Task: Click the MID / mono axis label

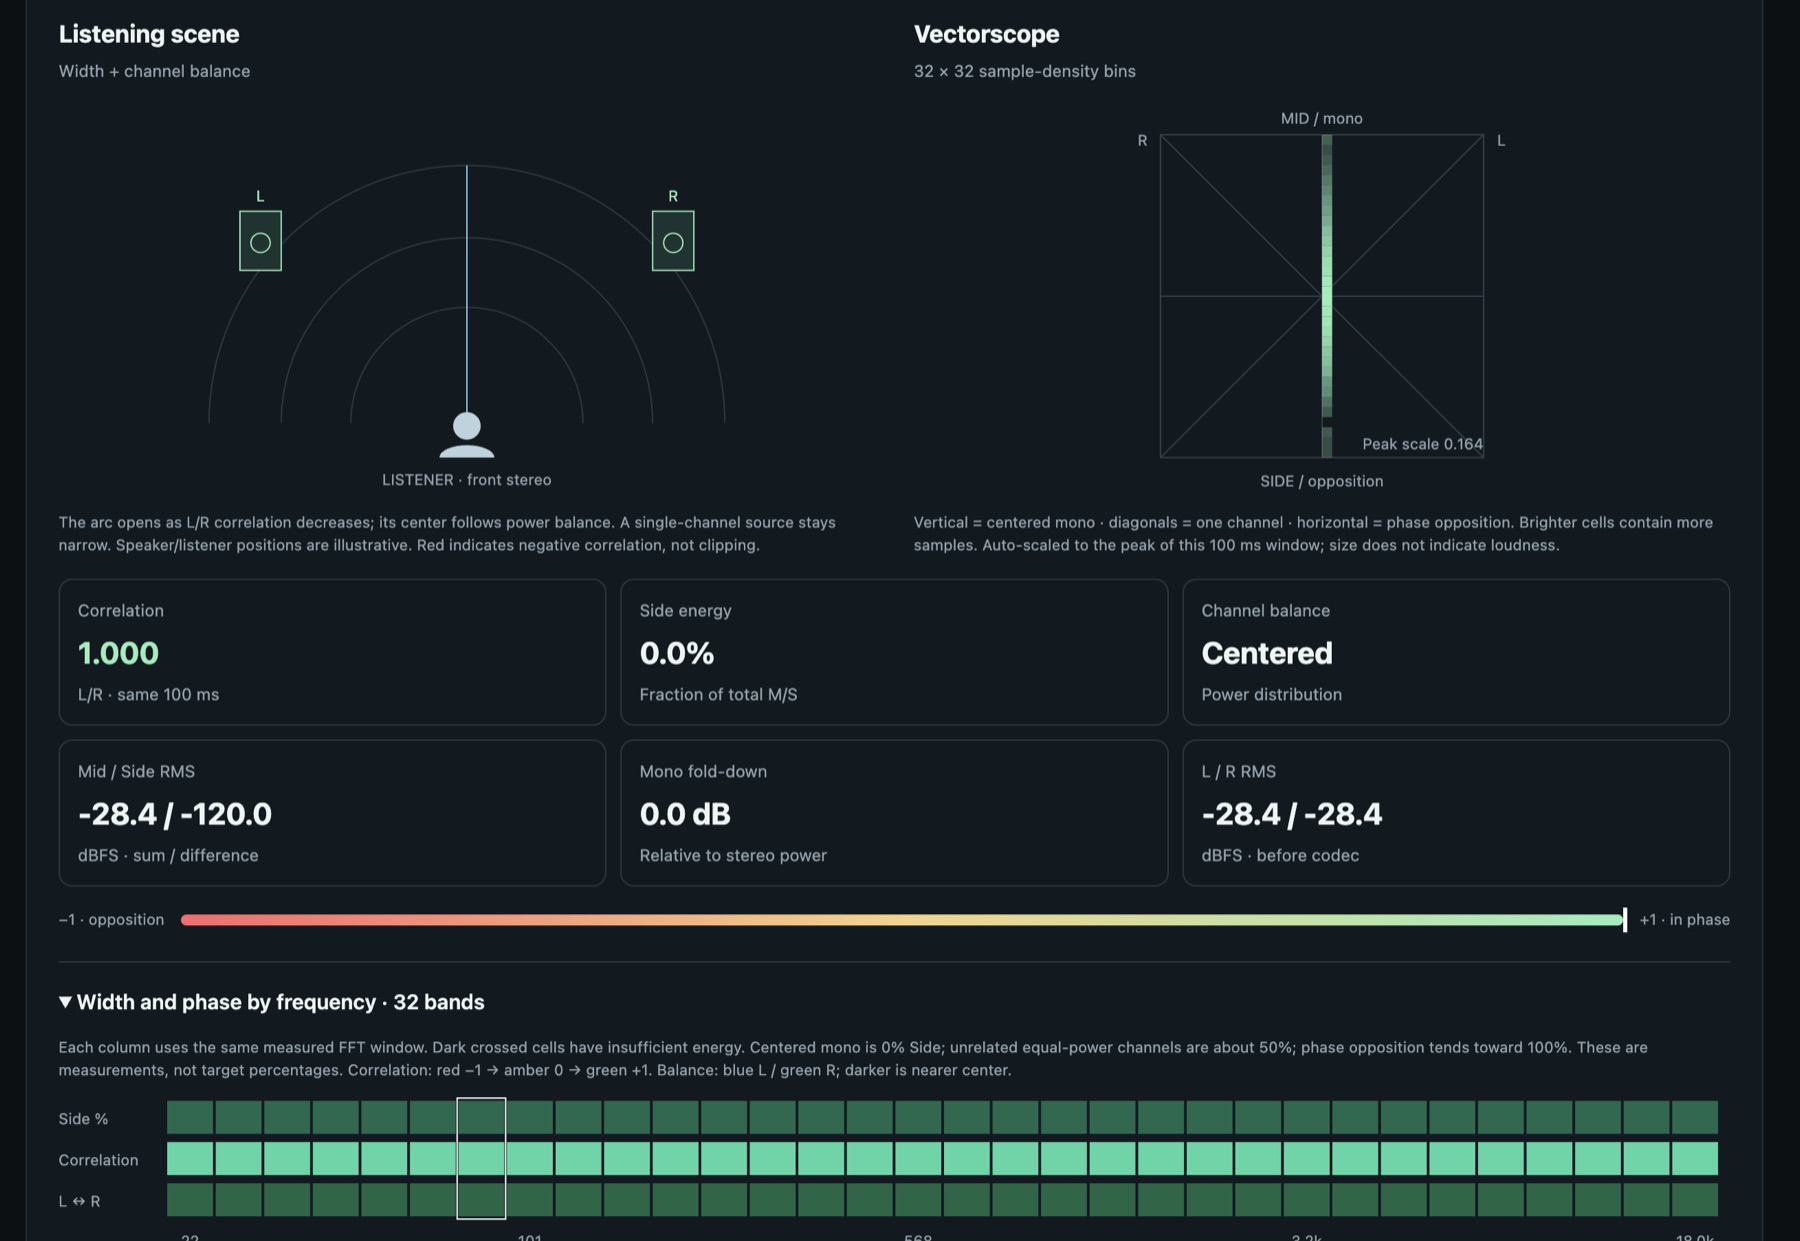Action: 1321,118
